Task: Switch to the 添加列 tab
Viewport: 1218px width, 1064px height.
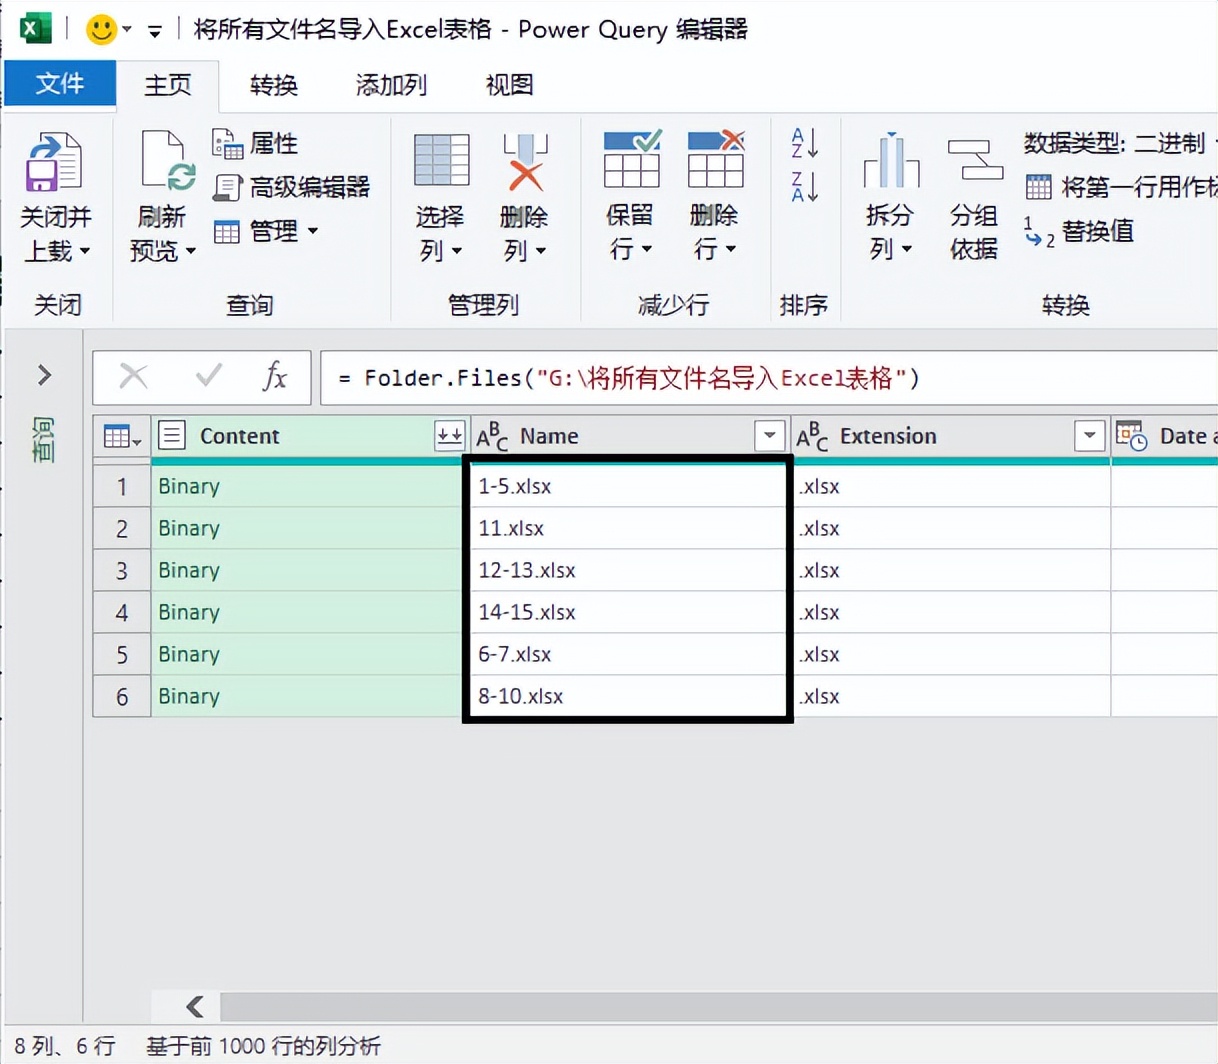Action: 391,85
